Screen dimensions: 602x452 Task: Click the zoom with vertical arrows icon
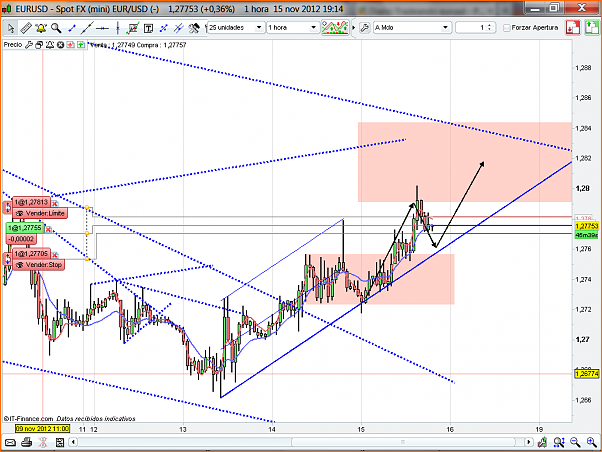pos(559,442)
